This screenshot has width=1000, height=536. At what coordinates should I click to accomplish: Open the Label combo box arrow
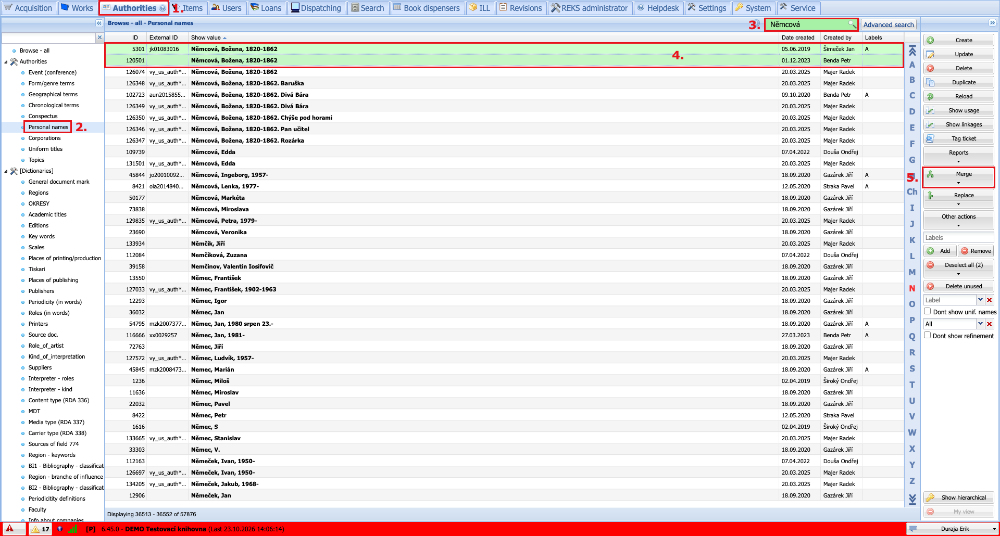pyautogui.click(x=980, y=300)
